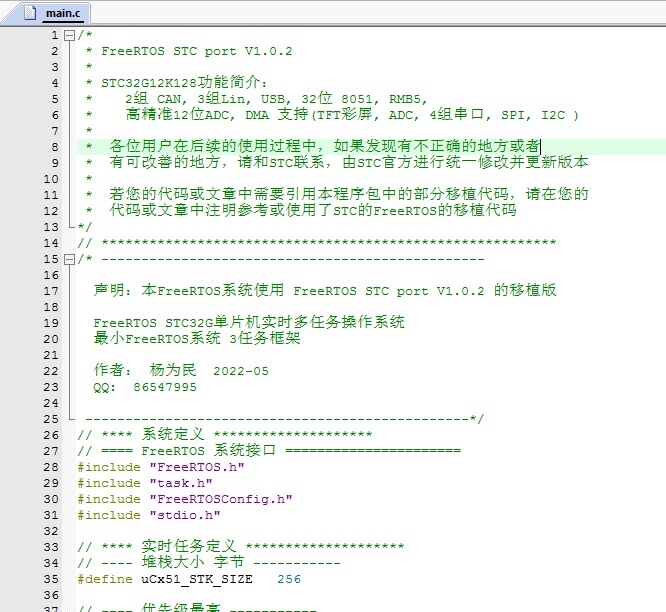This screenshot has height=612, width=666.
Task: Click the "QQ: 86547995" line
Action: pos(145,387)
